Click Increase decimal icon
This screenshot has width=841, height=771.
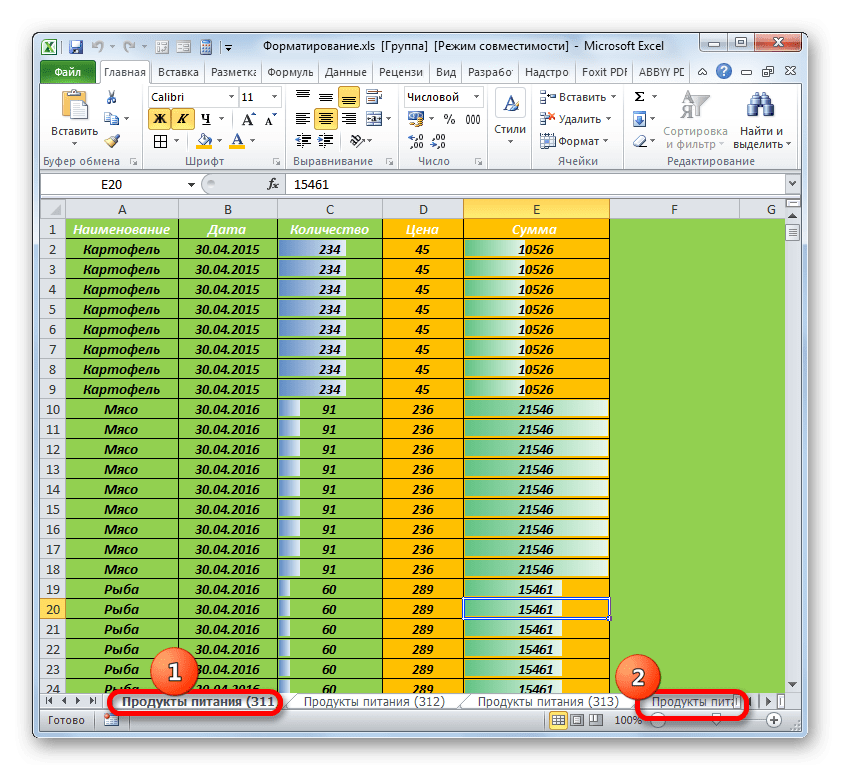[x=416, y=141]
